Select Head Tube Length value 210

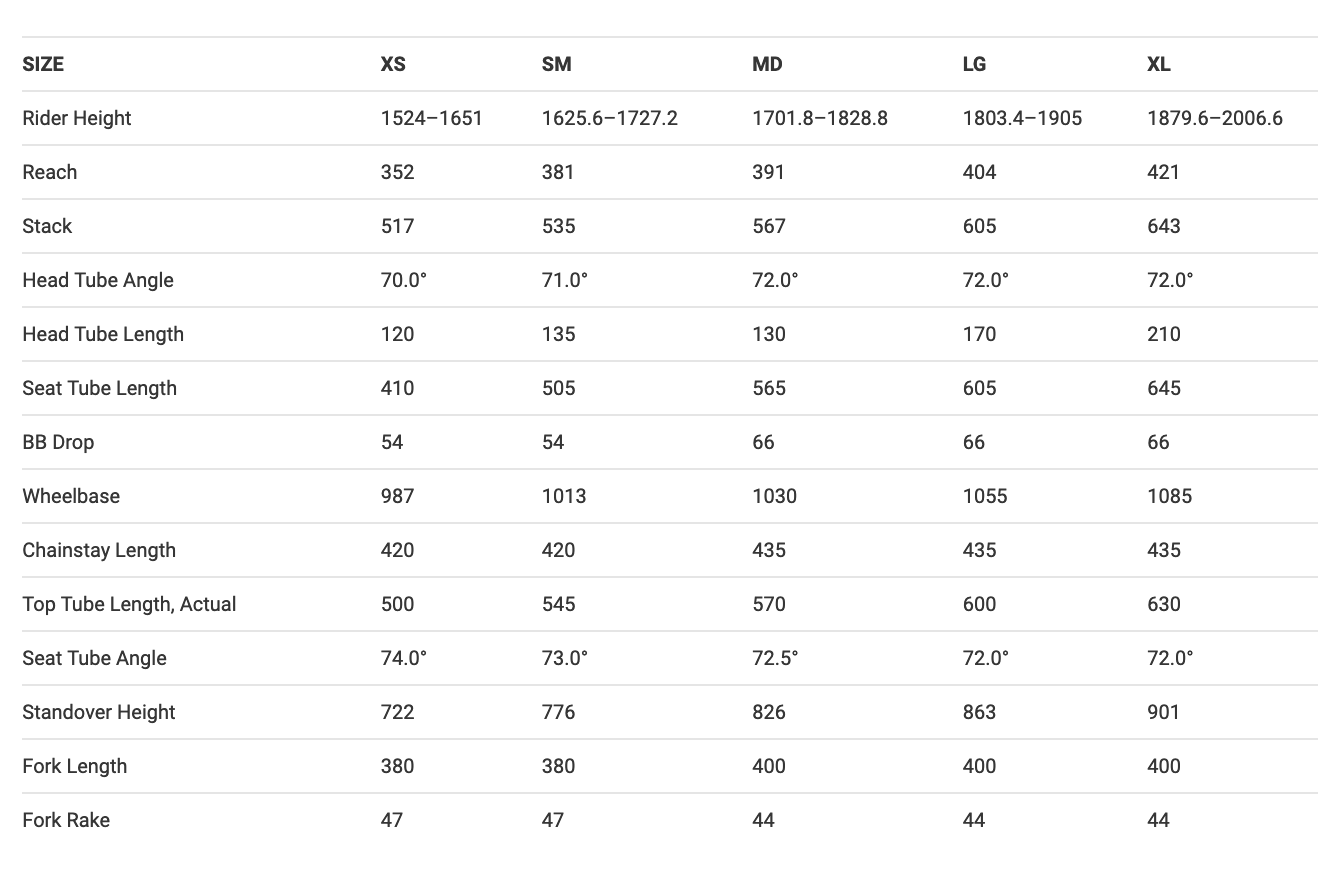tap(1164, 334)
